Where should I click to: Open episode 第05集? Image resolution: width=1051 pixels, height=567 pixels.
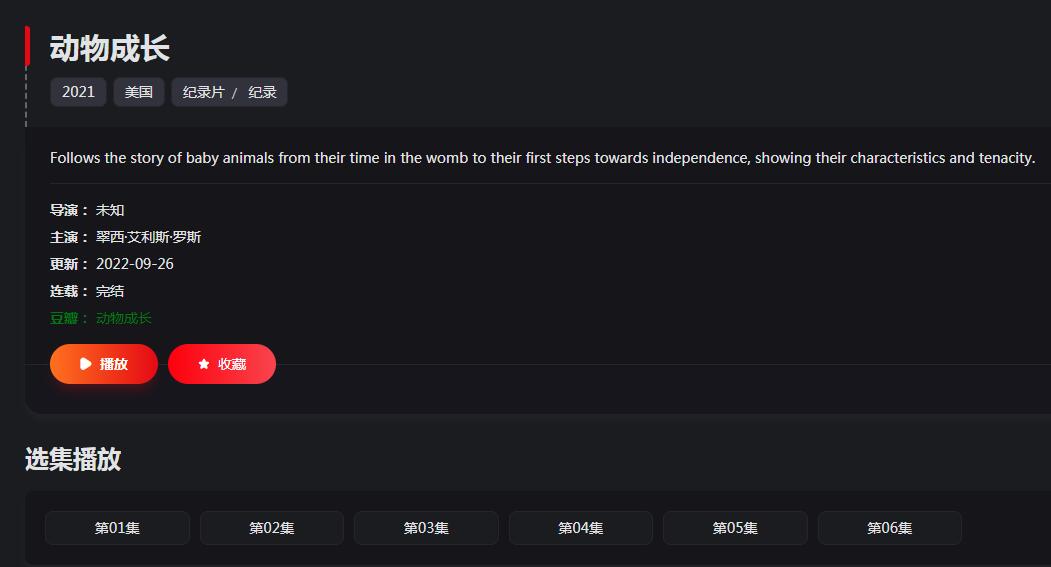(735, 528)
